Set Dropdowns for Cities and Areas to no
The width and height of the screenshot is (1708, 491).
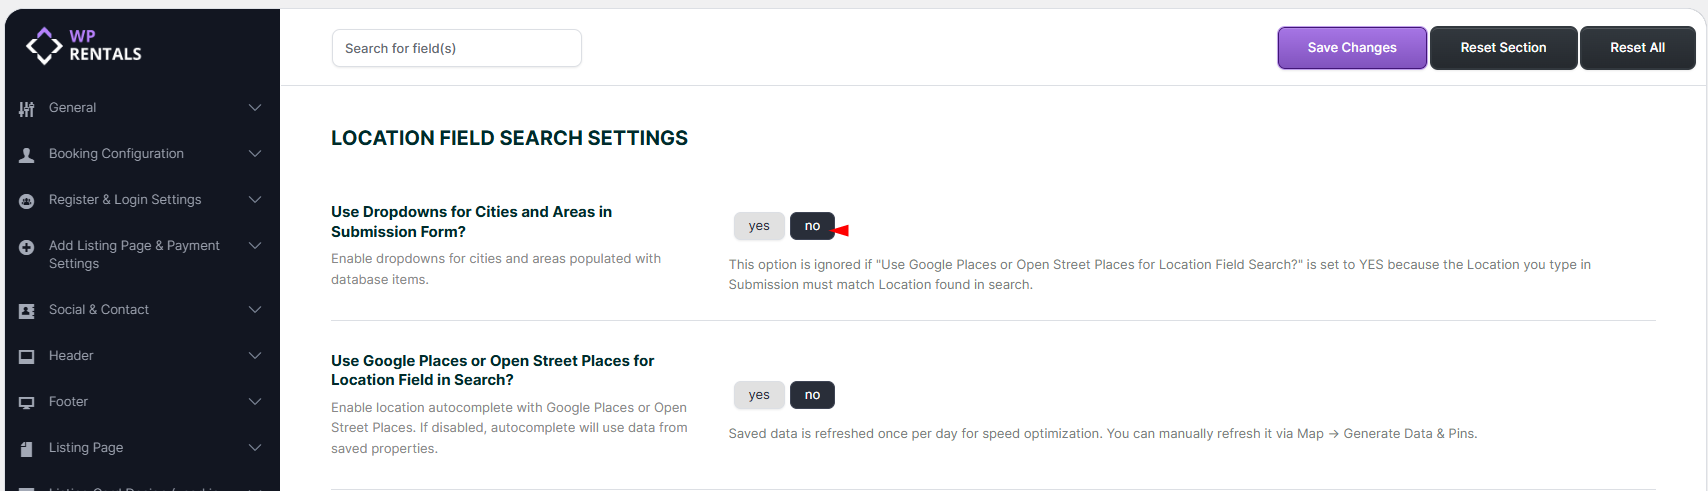pyautogui.click(x=812, y=226)
